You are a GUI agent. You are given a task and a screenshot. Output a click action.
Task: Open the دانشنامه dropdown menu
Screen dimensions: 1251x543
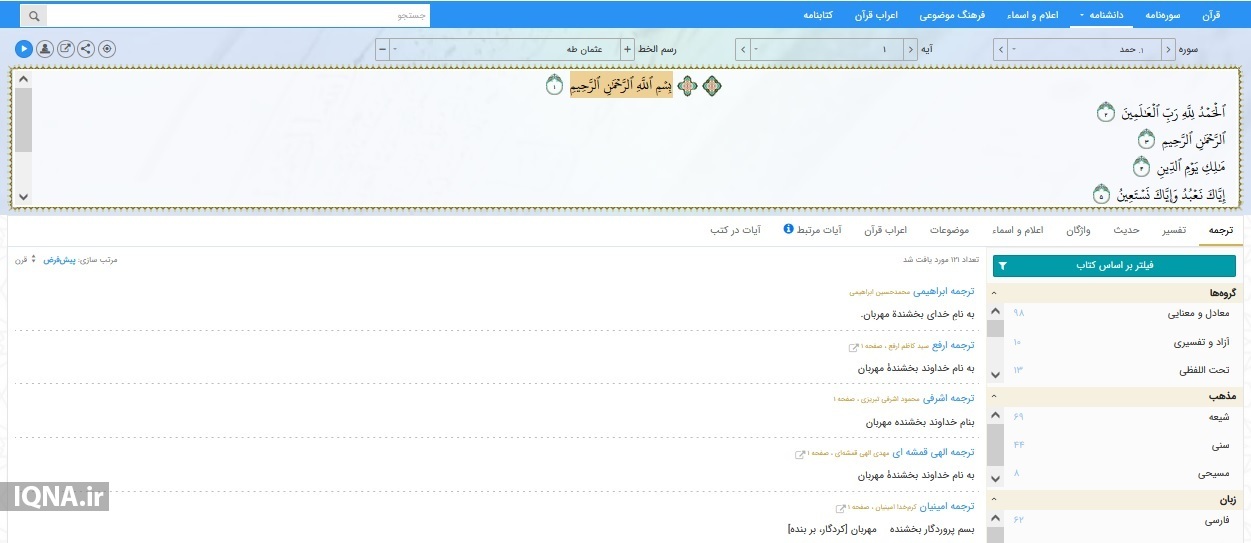1101,15
